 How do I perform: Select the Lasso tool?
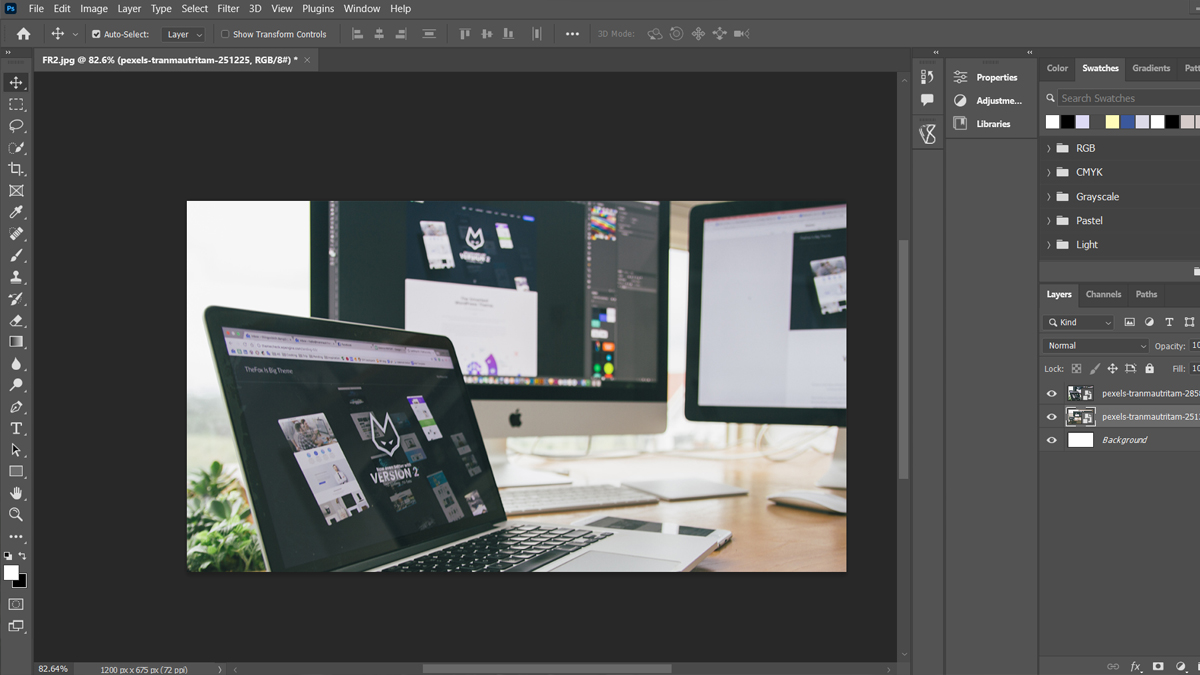16,126
